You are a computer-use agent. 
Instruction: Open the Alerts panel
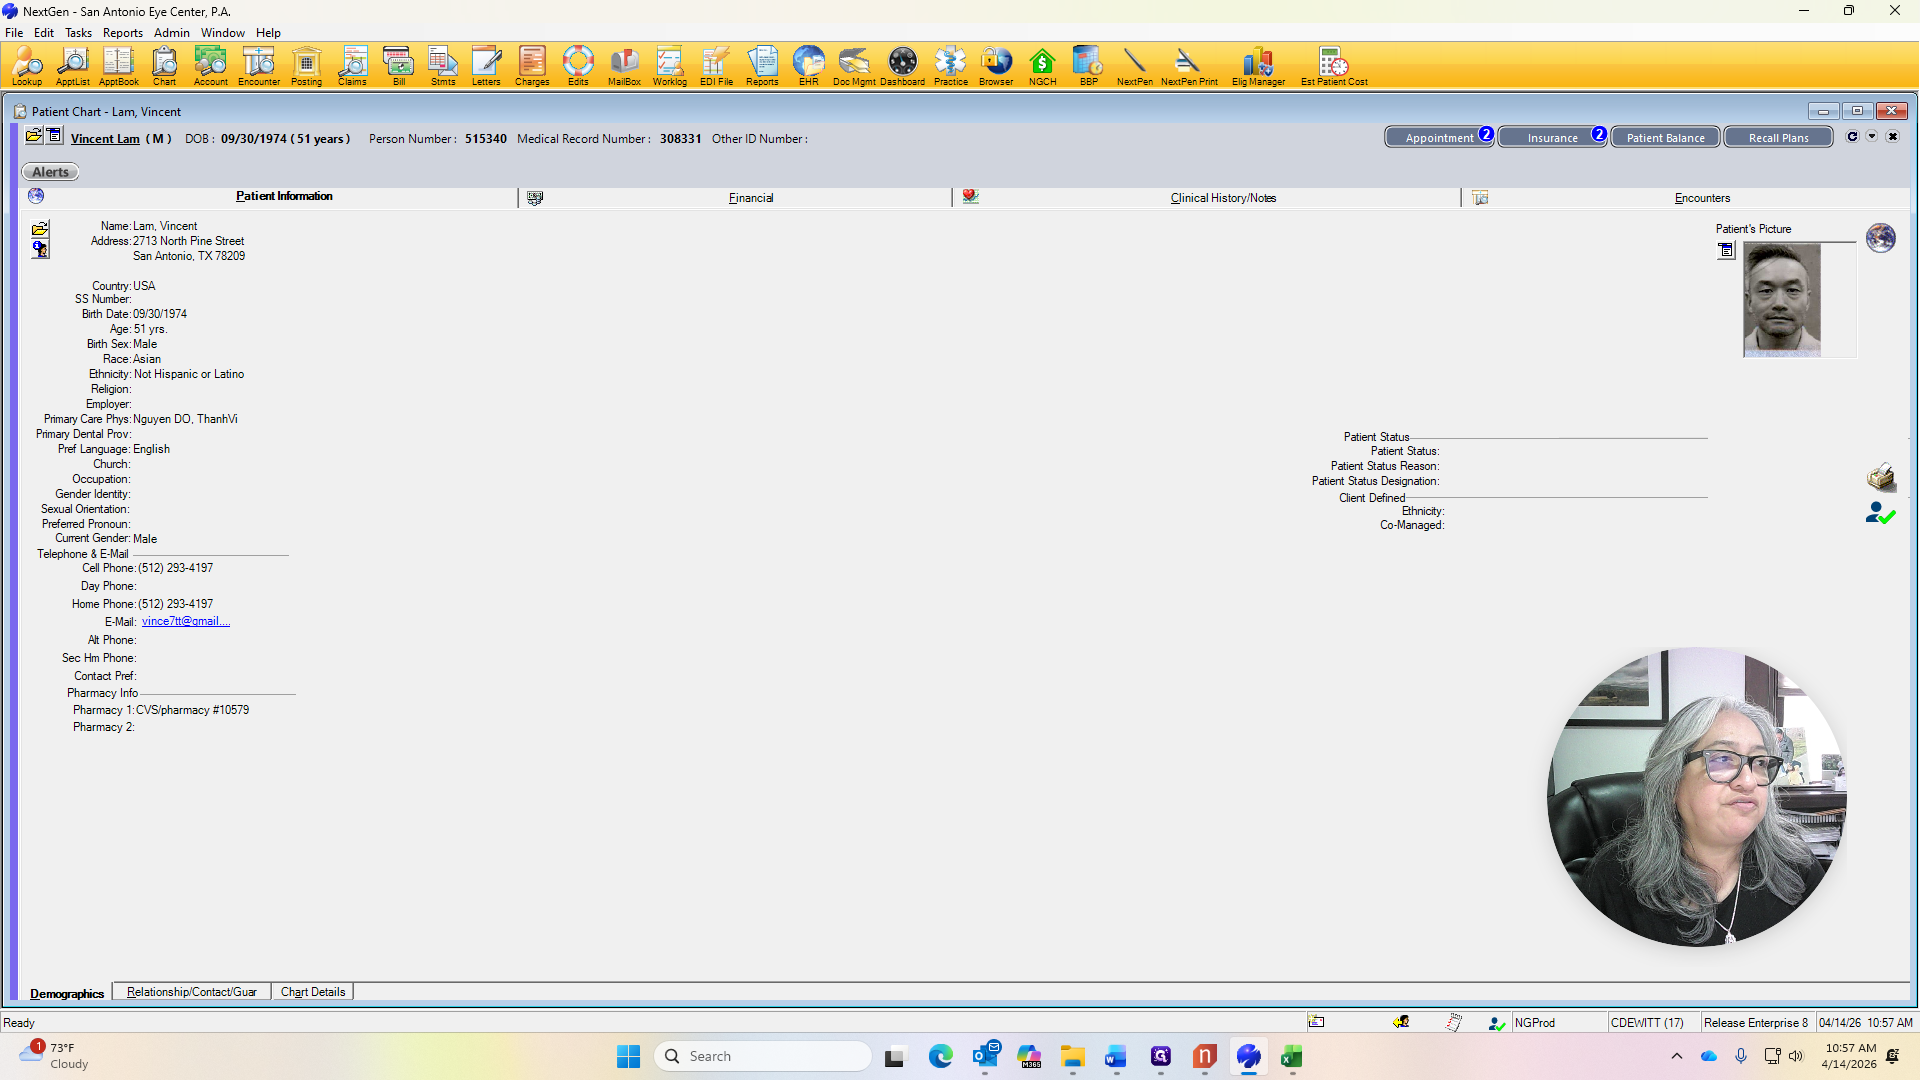(50, 172)
